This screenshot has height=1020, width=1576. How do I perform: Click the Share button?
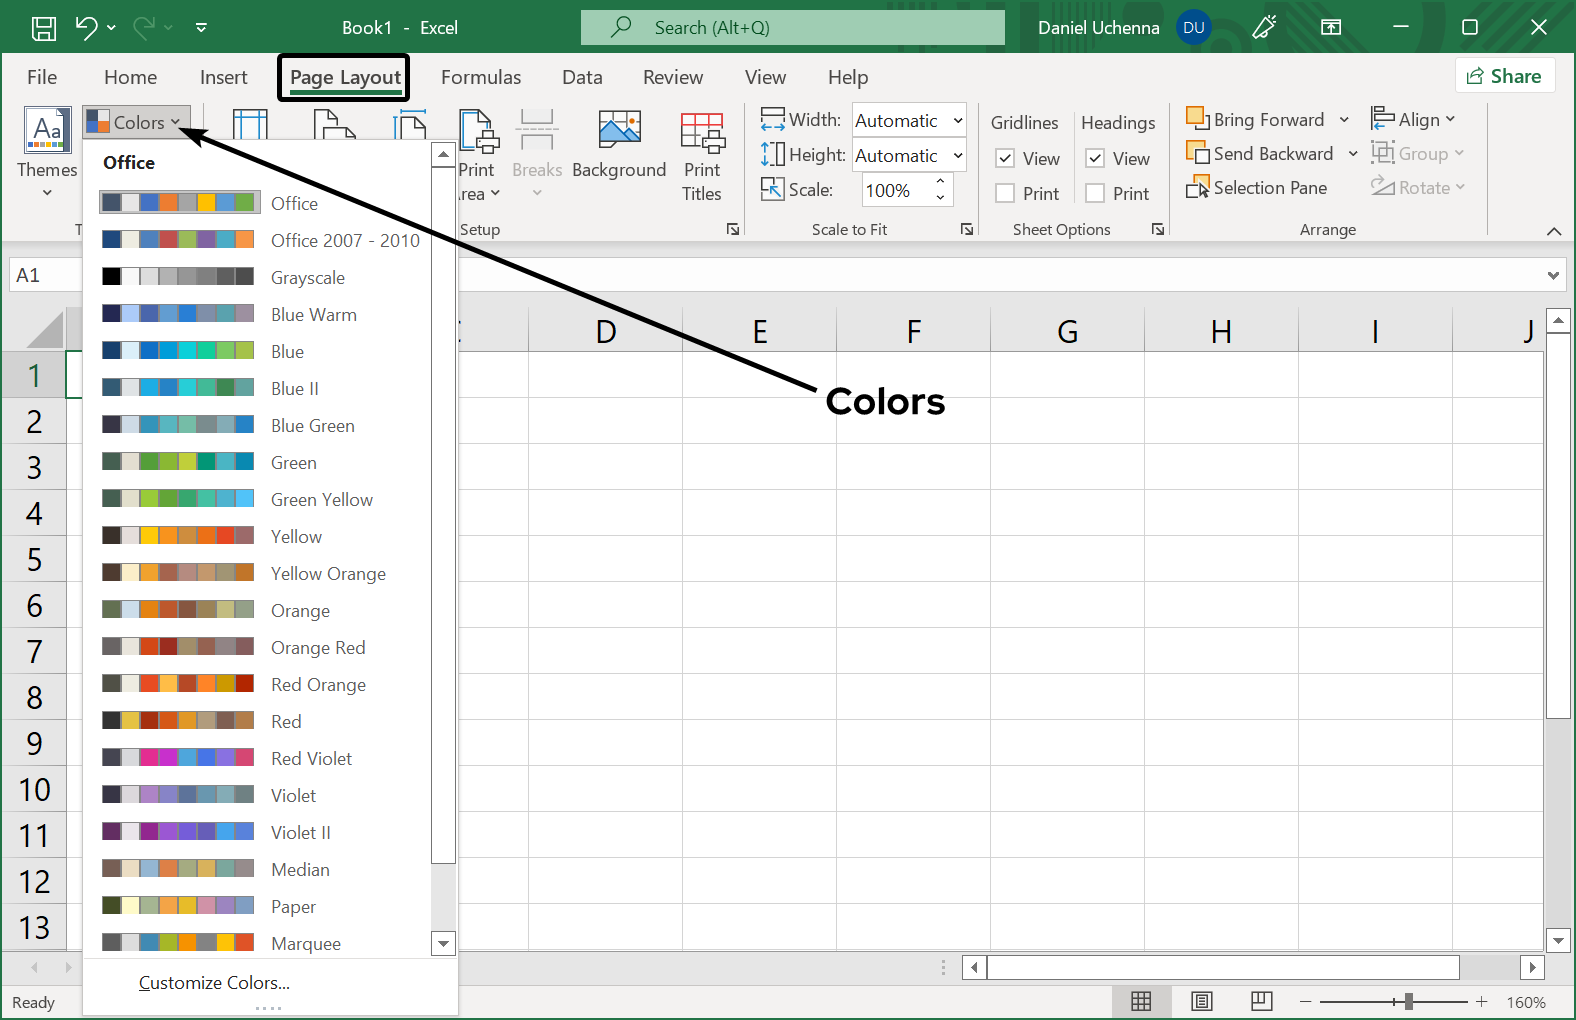tap(1505, 76)
